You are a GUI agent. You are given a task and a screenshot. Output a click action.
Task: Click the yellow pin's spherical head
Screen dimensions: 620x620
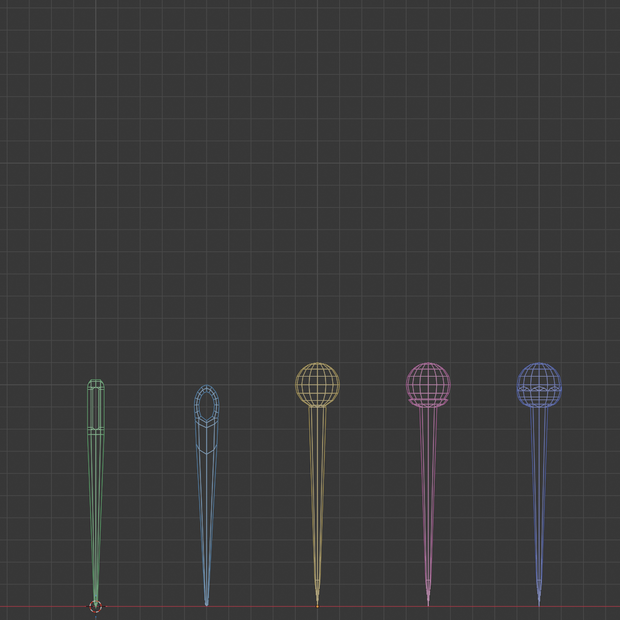317,384
